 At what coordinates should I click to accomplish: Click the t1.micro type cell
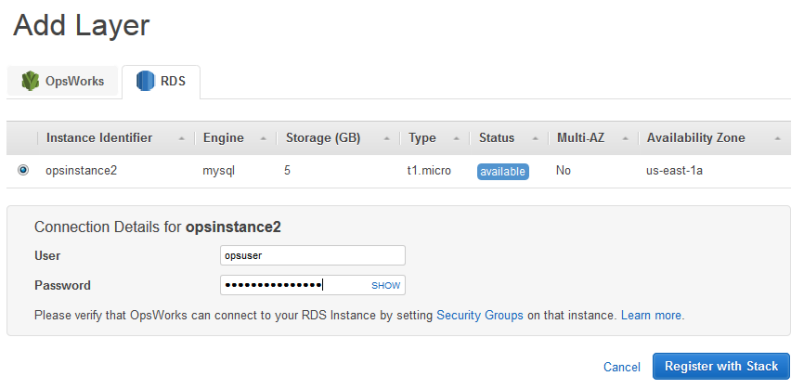tap(429, 171)
